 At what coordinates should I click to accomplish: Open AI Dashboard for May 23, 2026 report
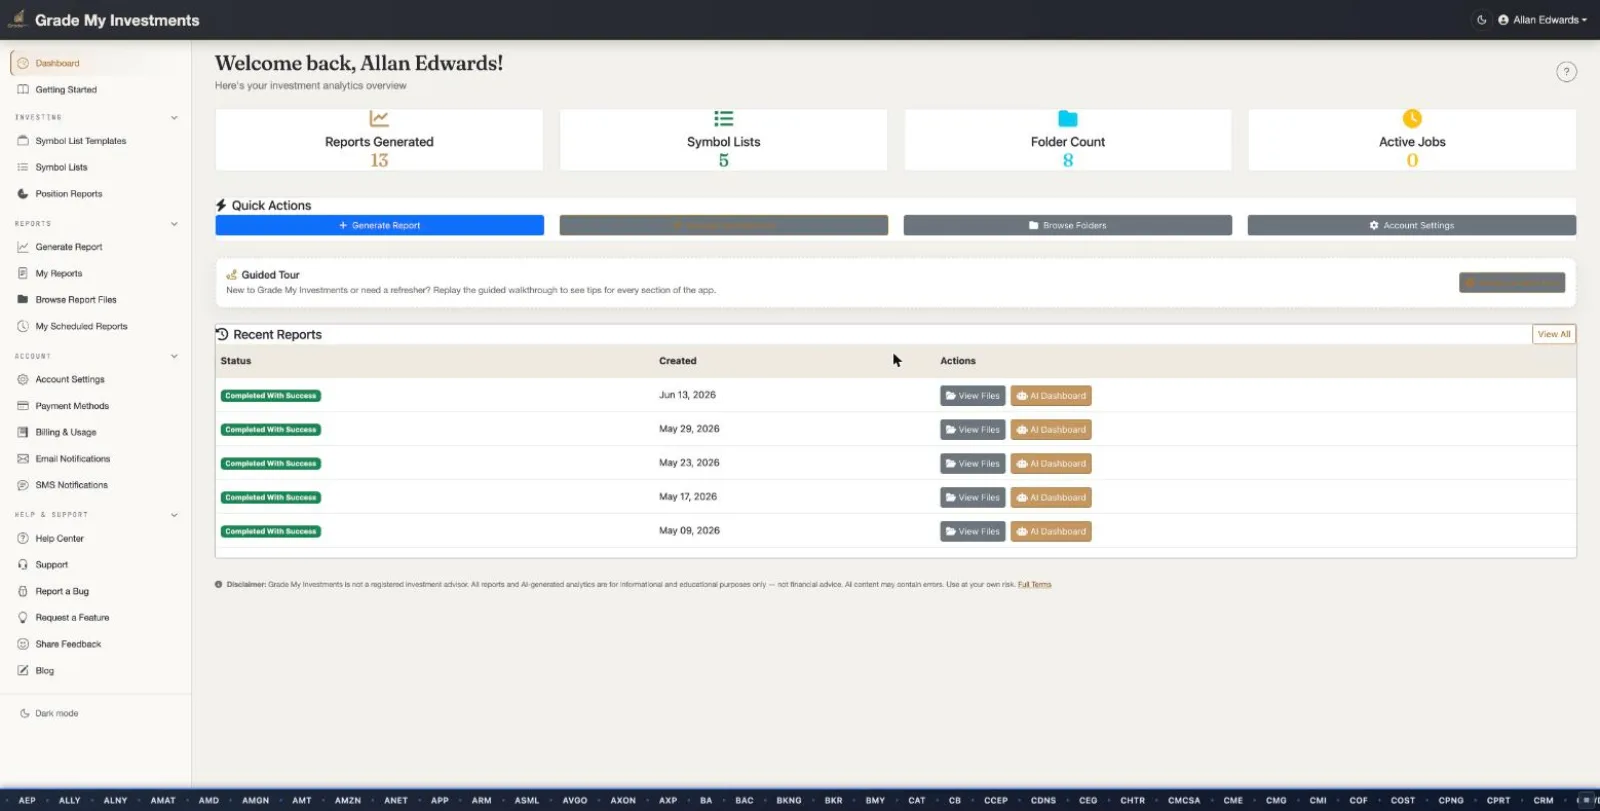[x=1051, y=464]
